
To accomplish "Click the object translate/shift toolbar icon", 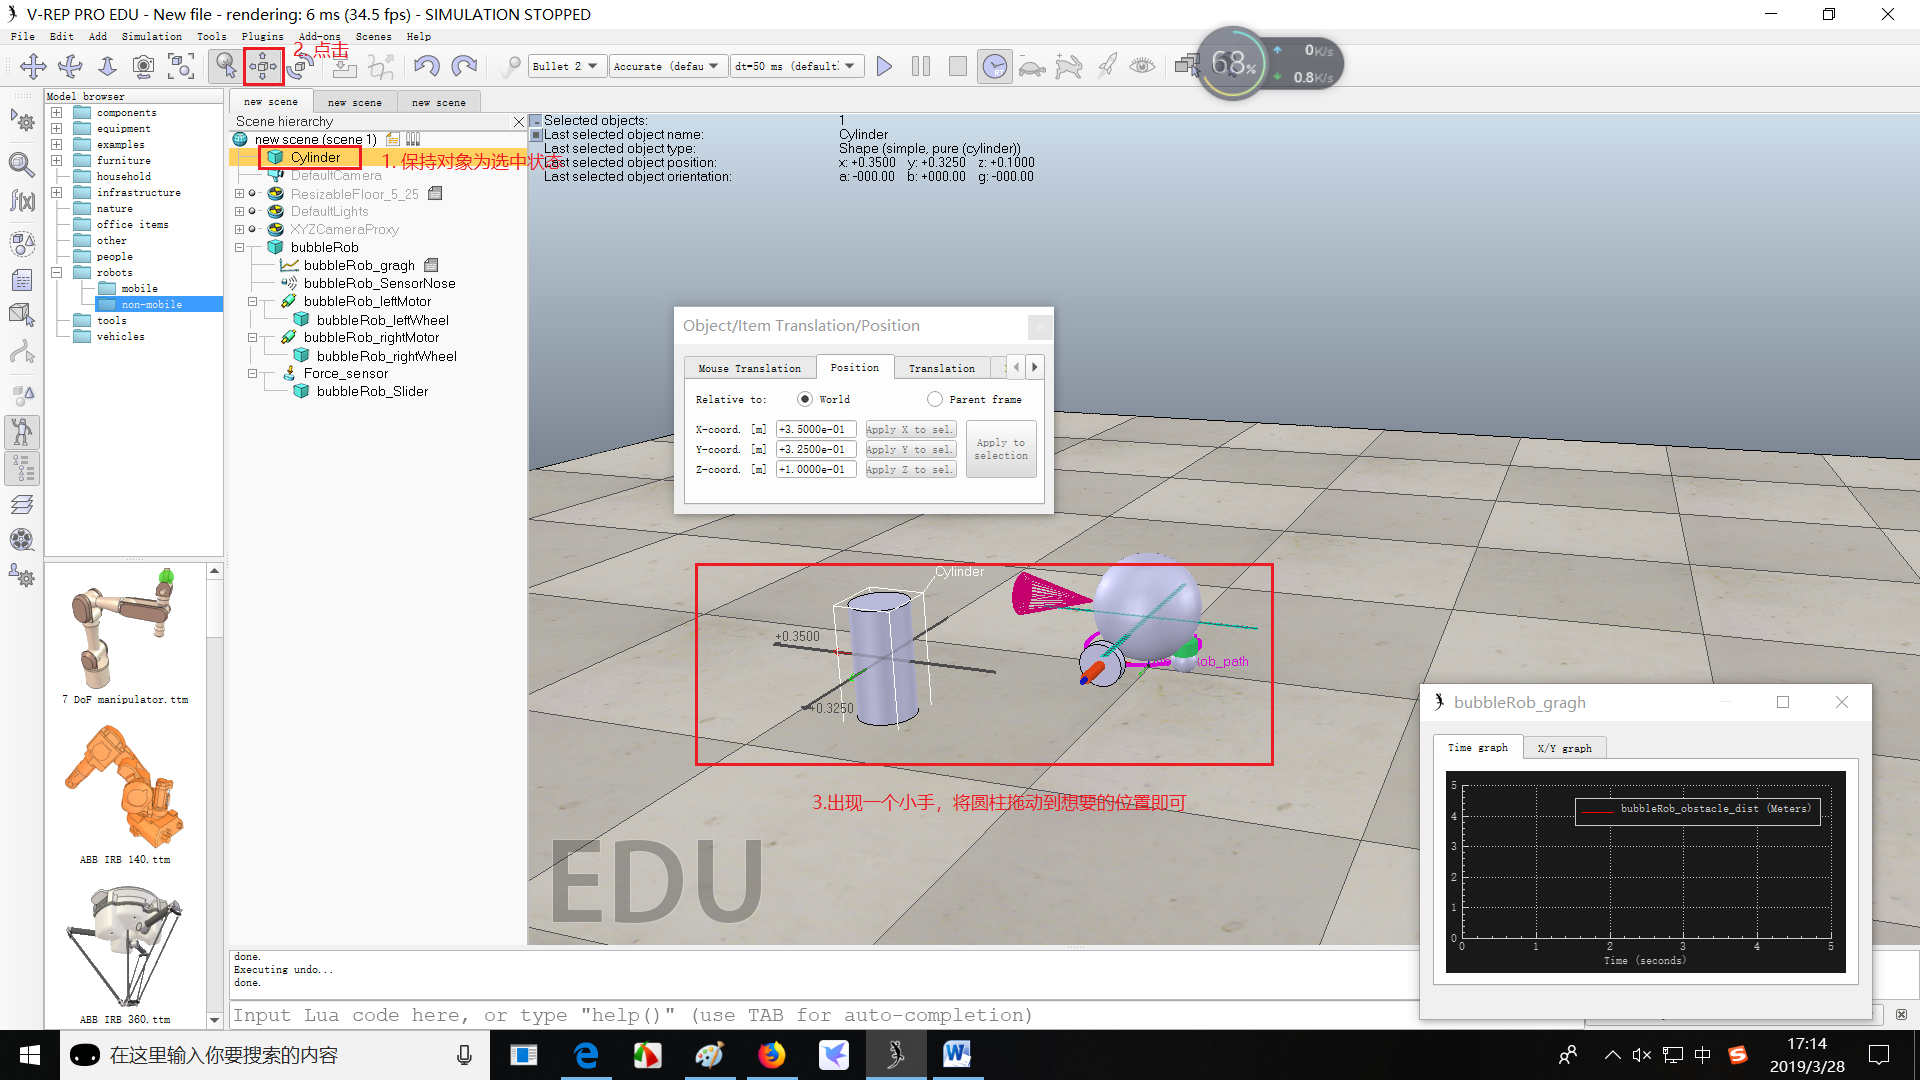I will 263,67.
